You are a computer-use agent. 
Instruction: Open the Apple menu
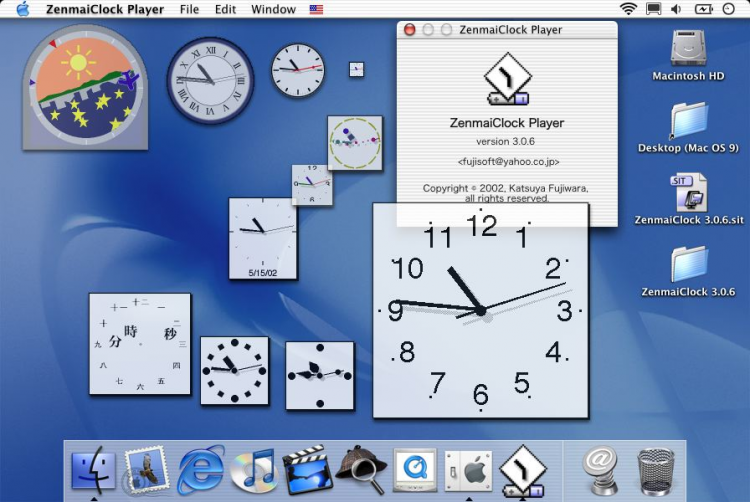tap(22, 9)
